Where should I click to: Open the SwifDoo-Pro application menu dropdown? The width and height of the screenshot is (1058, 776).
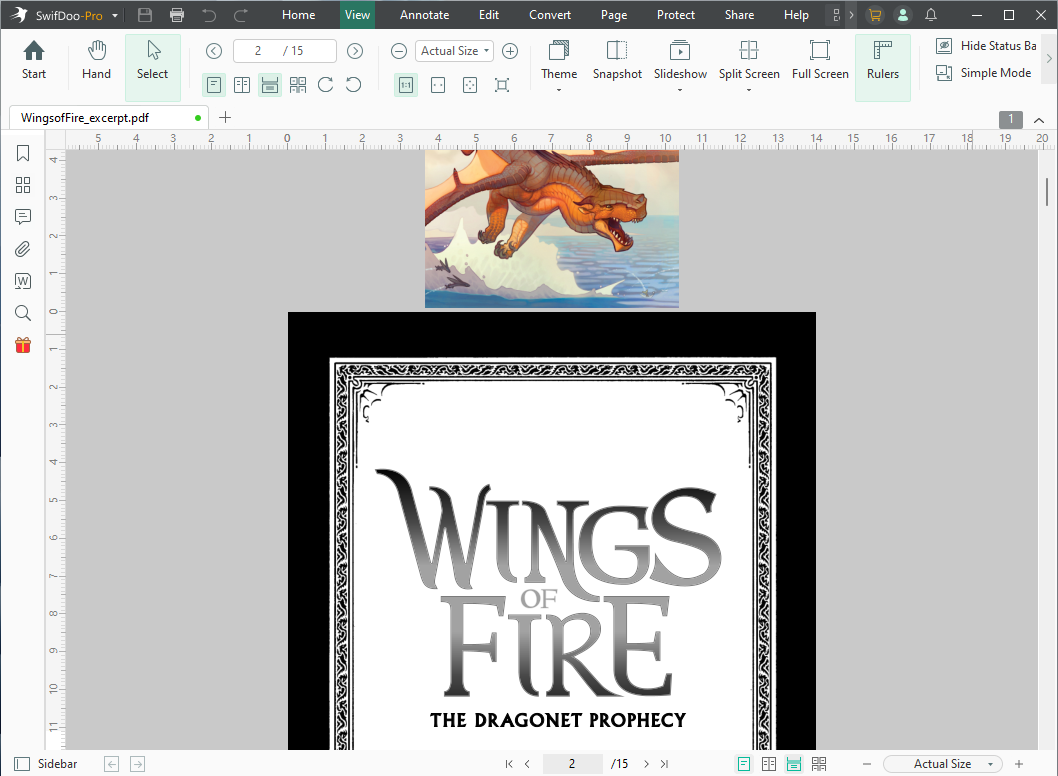tap(115, 16)
